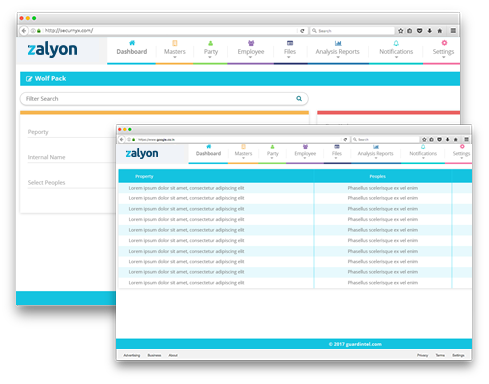Click the home icon in rear browser toolbar
The width and height of the screenshot is (489, 384).
point(440,31)
